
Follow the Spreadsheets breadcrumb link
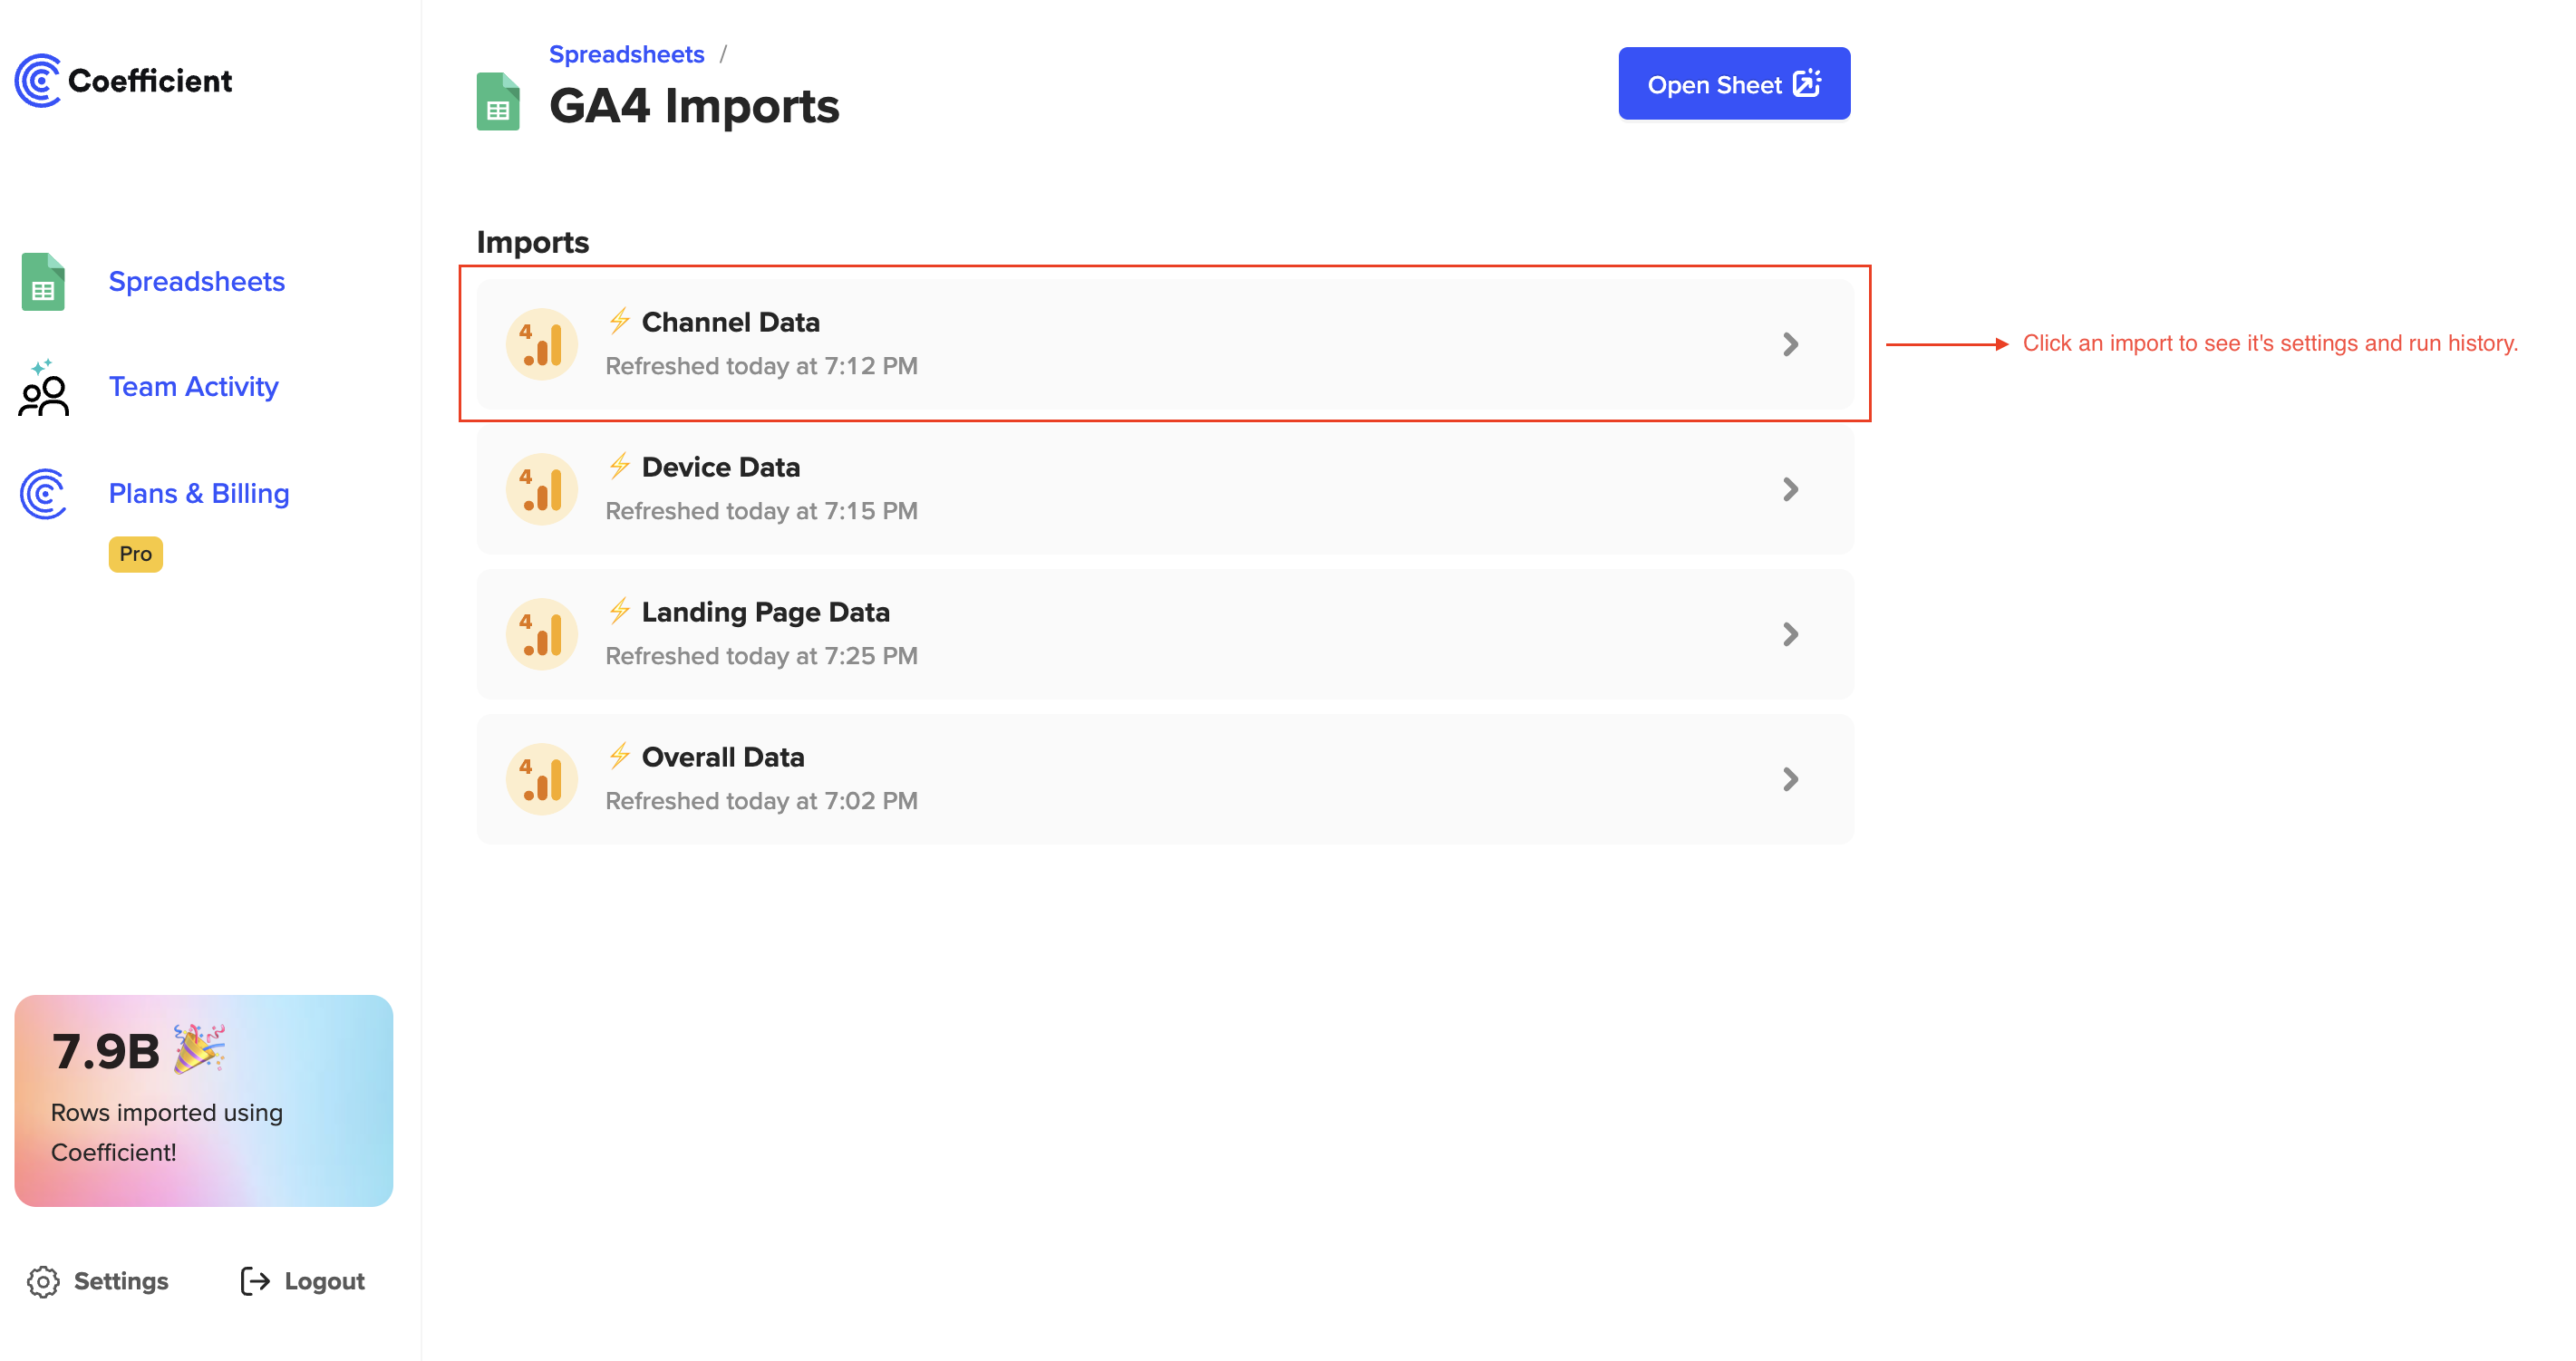pos(626,54)
